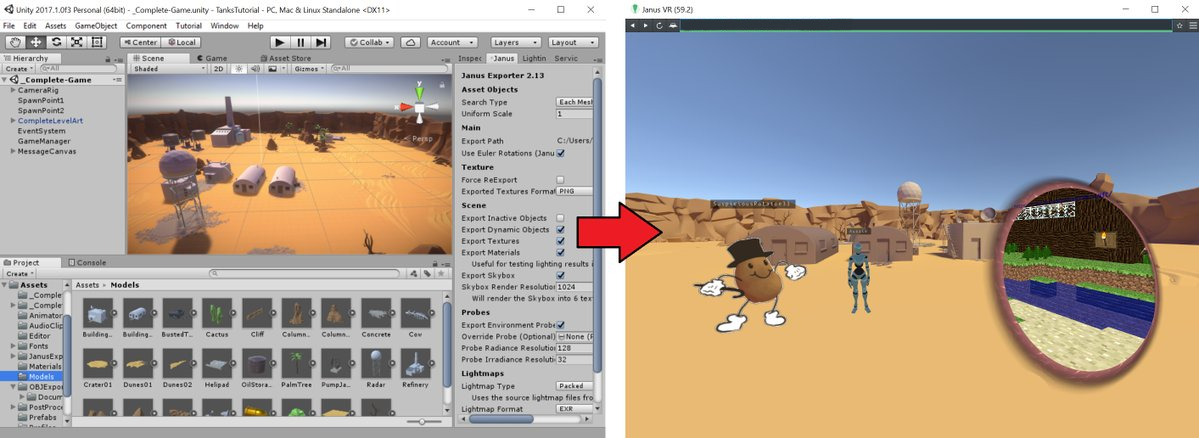This screenshot has width=1199, height=438.
Task: Select the Cactus model asset
Action: [x=217, y=313]
